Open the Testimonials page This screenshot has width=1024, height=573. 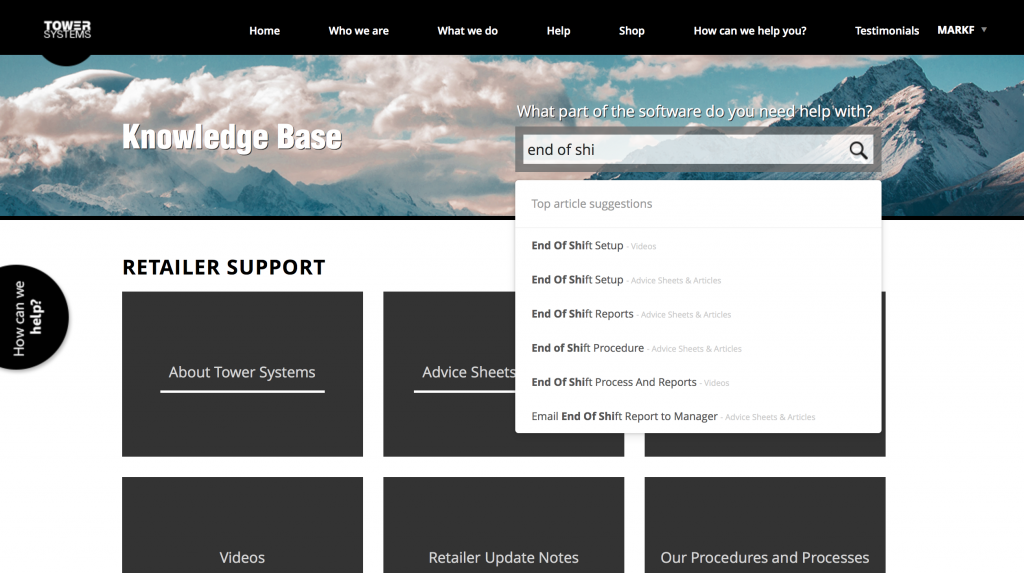click(x=887, y=31)
